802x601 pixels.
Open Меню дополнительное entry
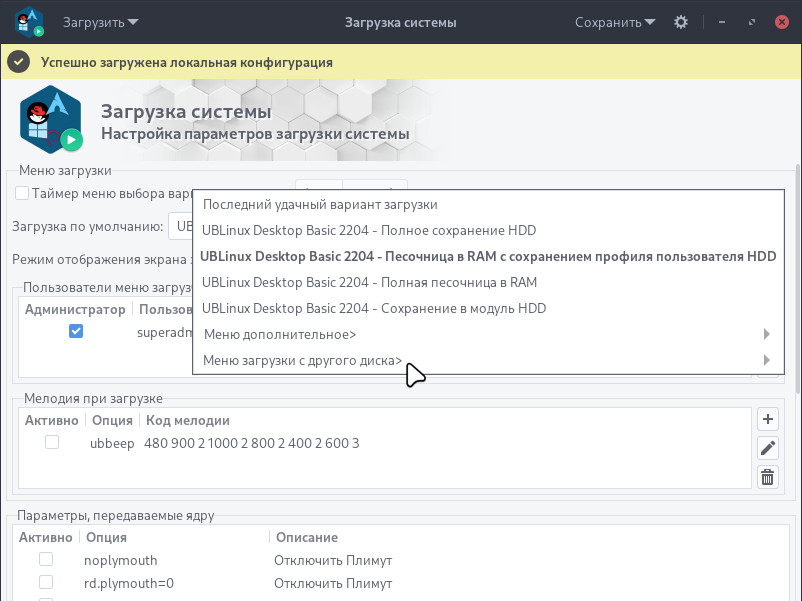click(488, 335)
